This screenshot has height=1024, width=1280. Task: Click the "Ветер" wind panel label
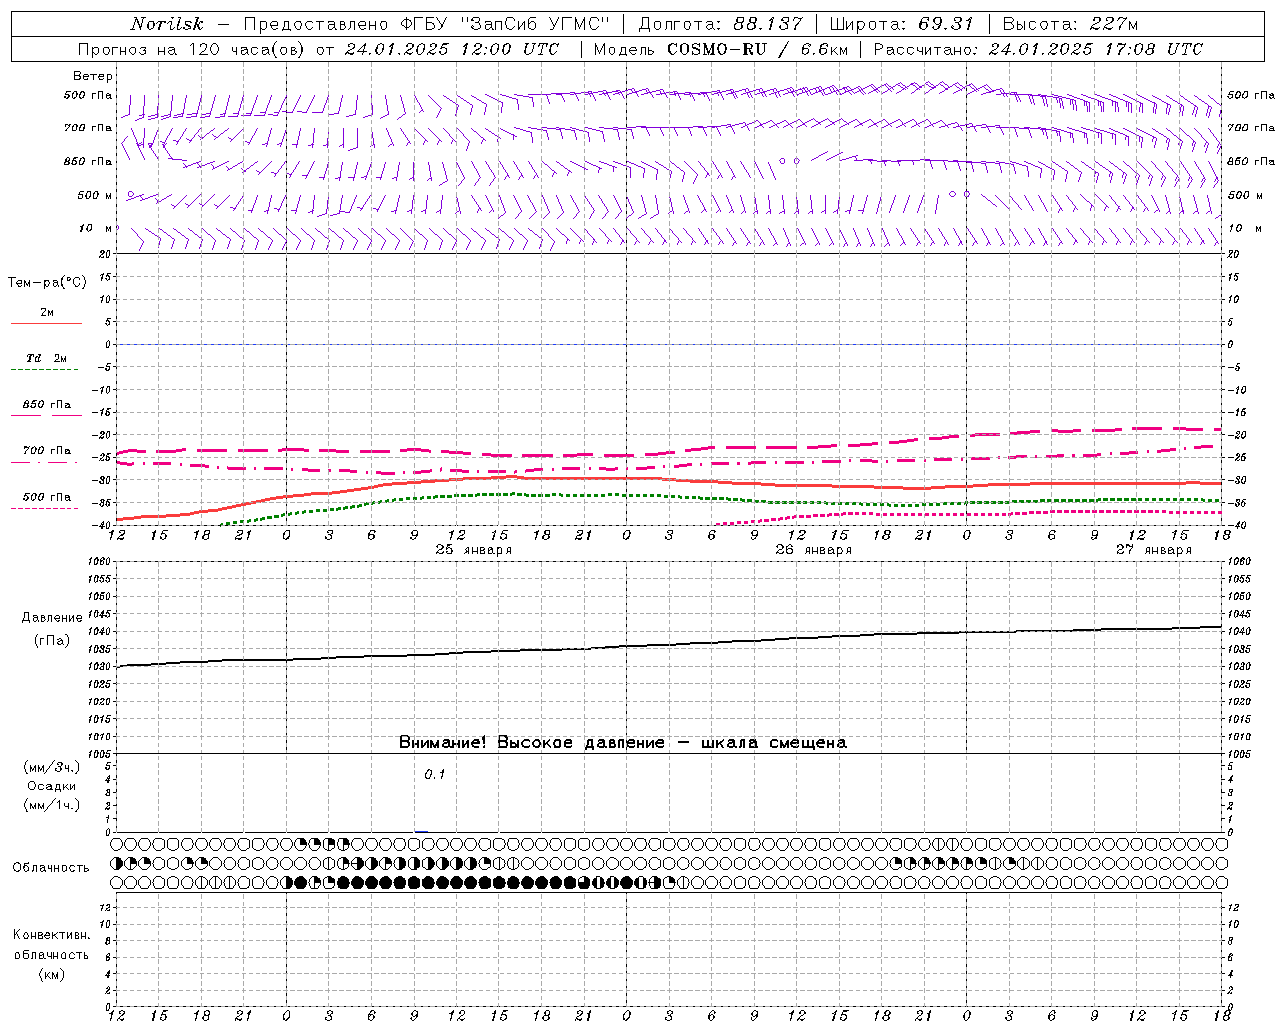click(x=93, y=76)
